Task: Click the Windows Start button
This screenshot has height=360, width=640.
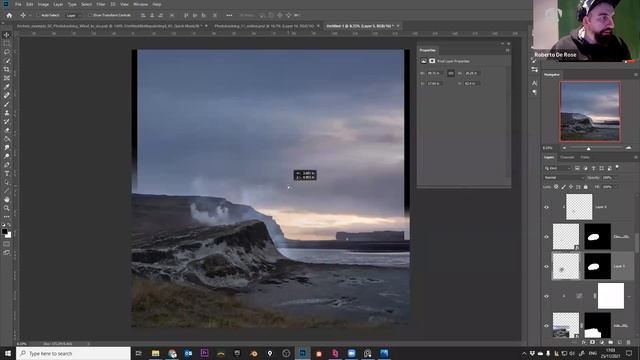Action: [x=8, y=353]
